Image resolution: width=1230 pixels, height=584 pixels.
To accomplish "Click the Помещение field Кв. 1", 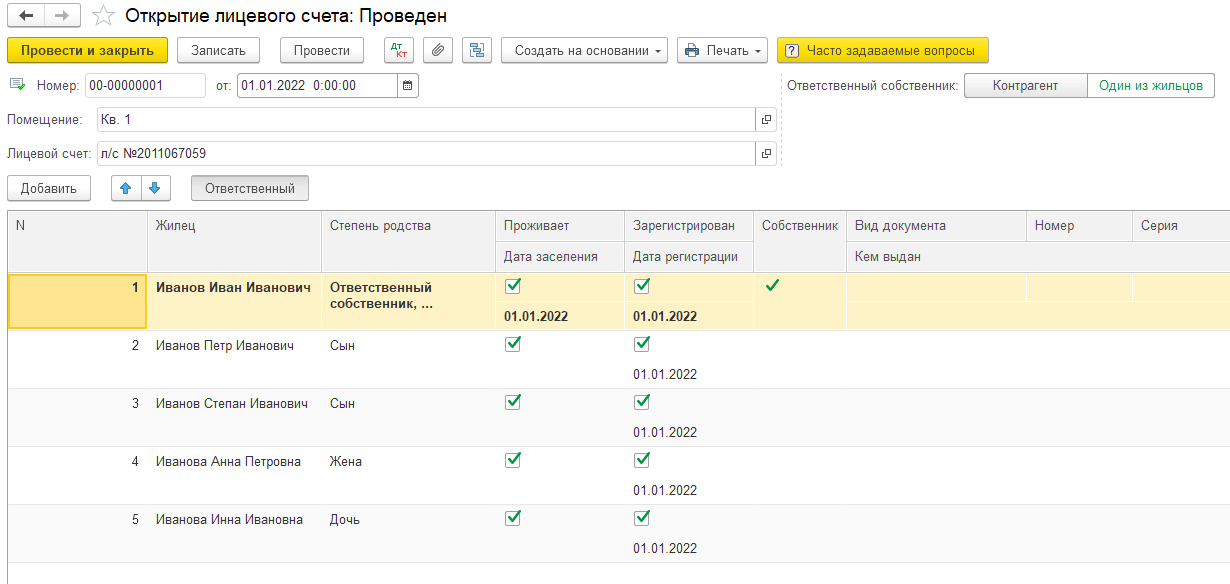I will pyautogui.click(x=426, y=120).
